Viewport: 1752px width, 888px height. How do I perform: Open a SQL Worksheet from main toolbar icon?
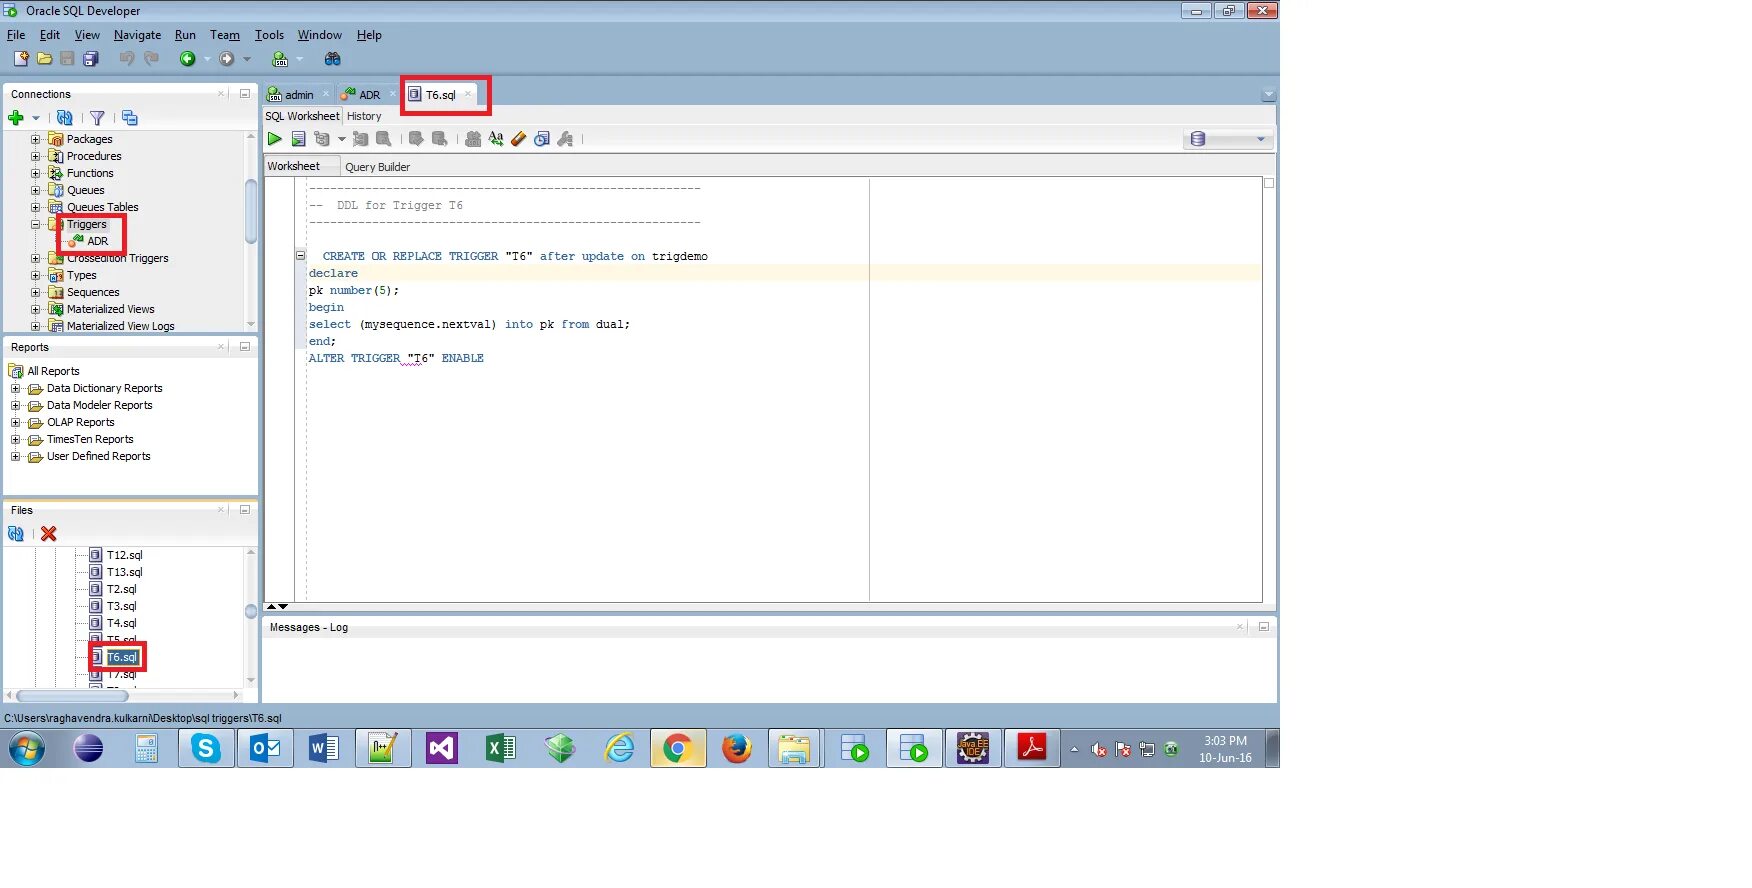[280, 59]
